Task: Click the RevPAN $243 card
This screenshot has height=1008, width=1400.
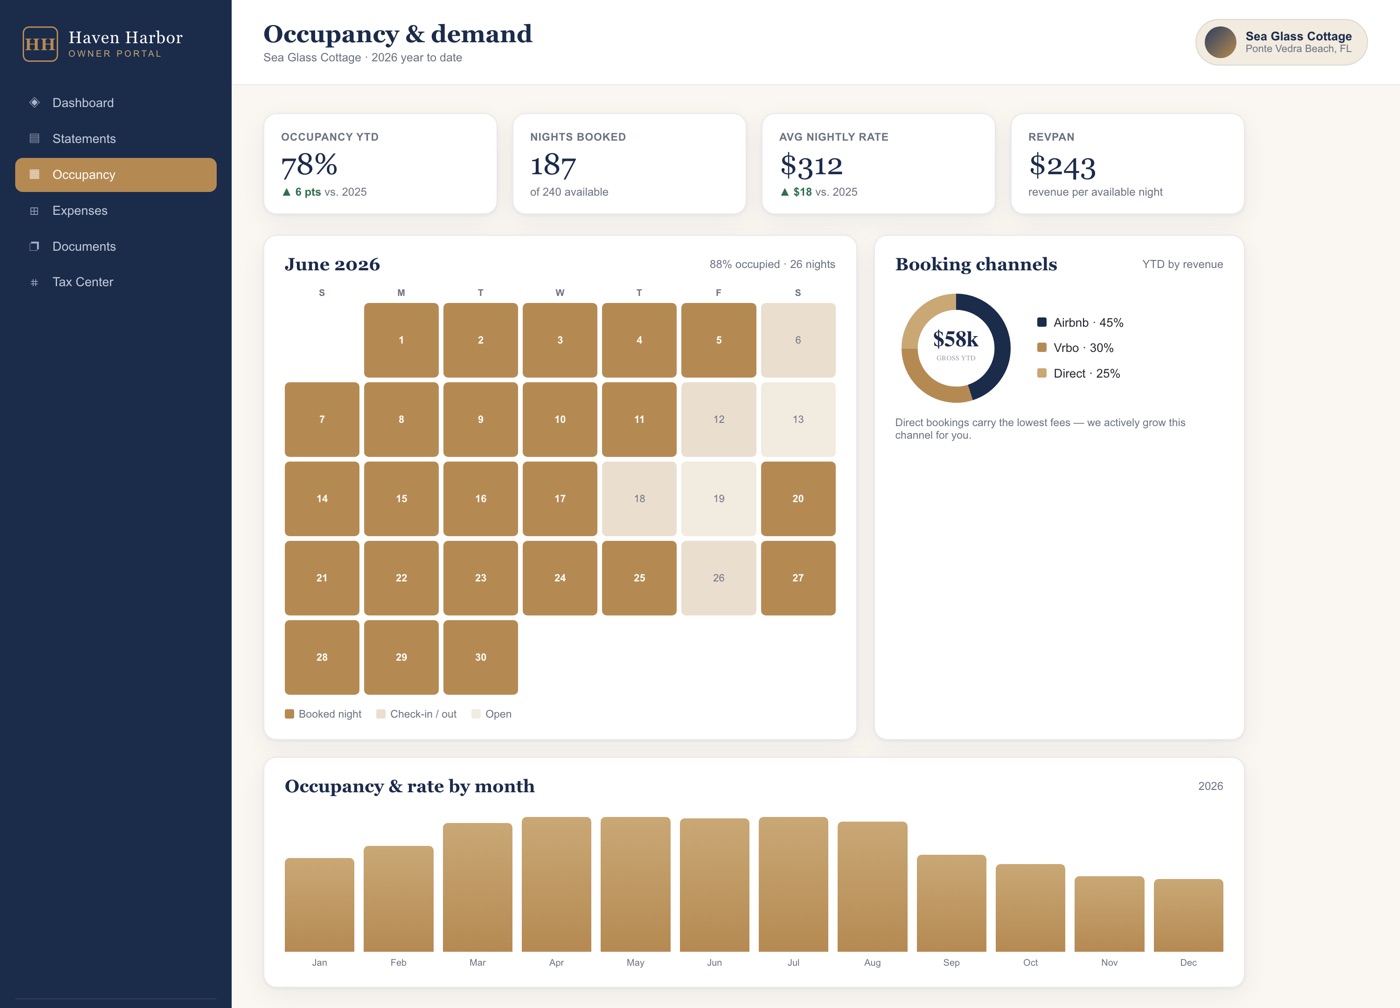Action: (x=1127, y=164)
